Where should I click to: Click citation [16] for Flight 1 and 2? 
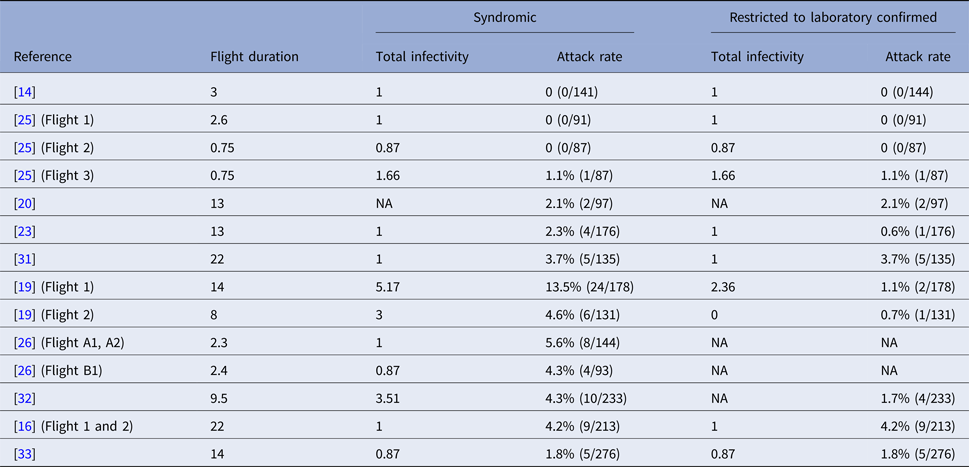(23, 427)
